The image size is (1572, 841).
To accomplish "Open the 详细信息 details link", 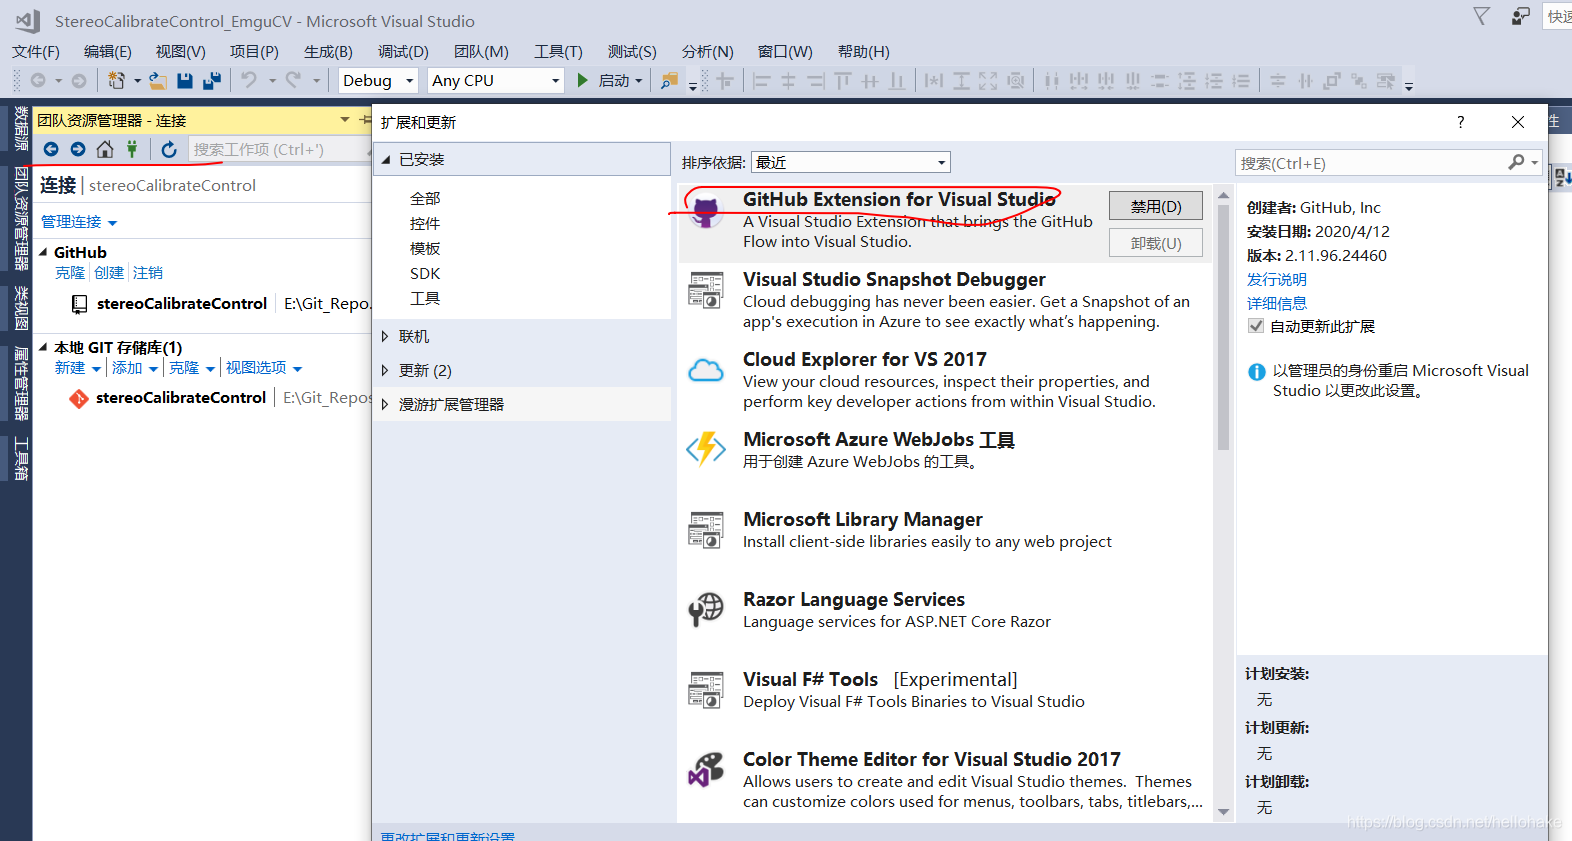I will click(1277, 304).
